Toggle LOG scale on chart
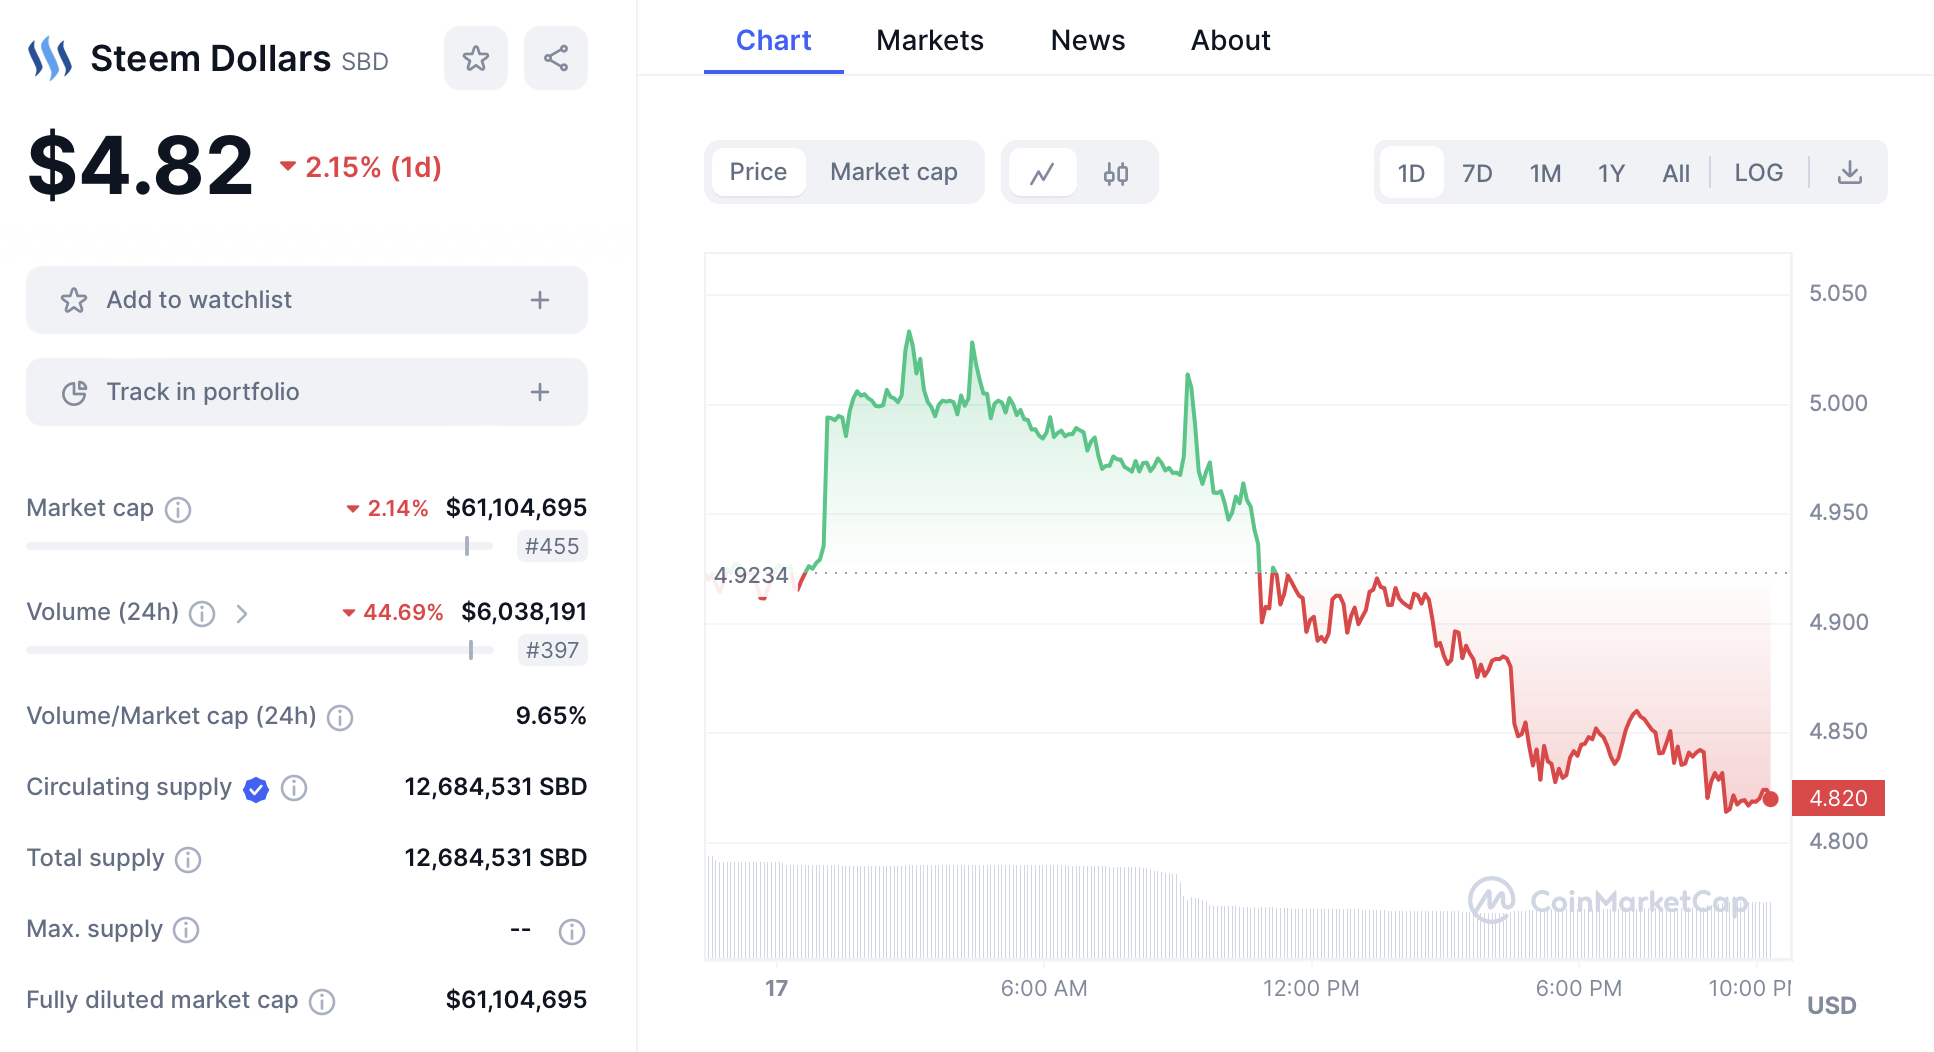The height and width of the screenshot is (1052, 1934). click(x=1758, y=173)
